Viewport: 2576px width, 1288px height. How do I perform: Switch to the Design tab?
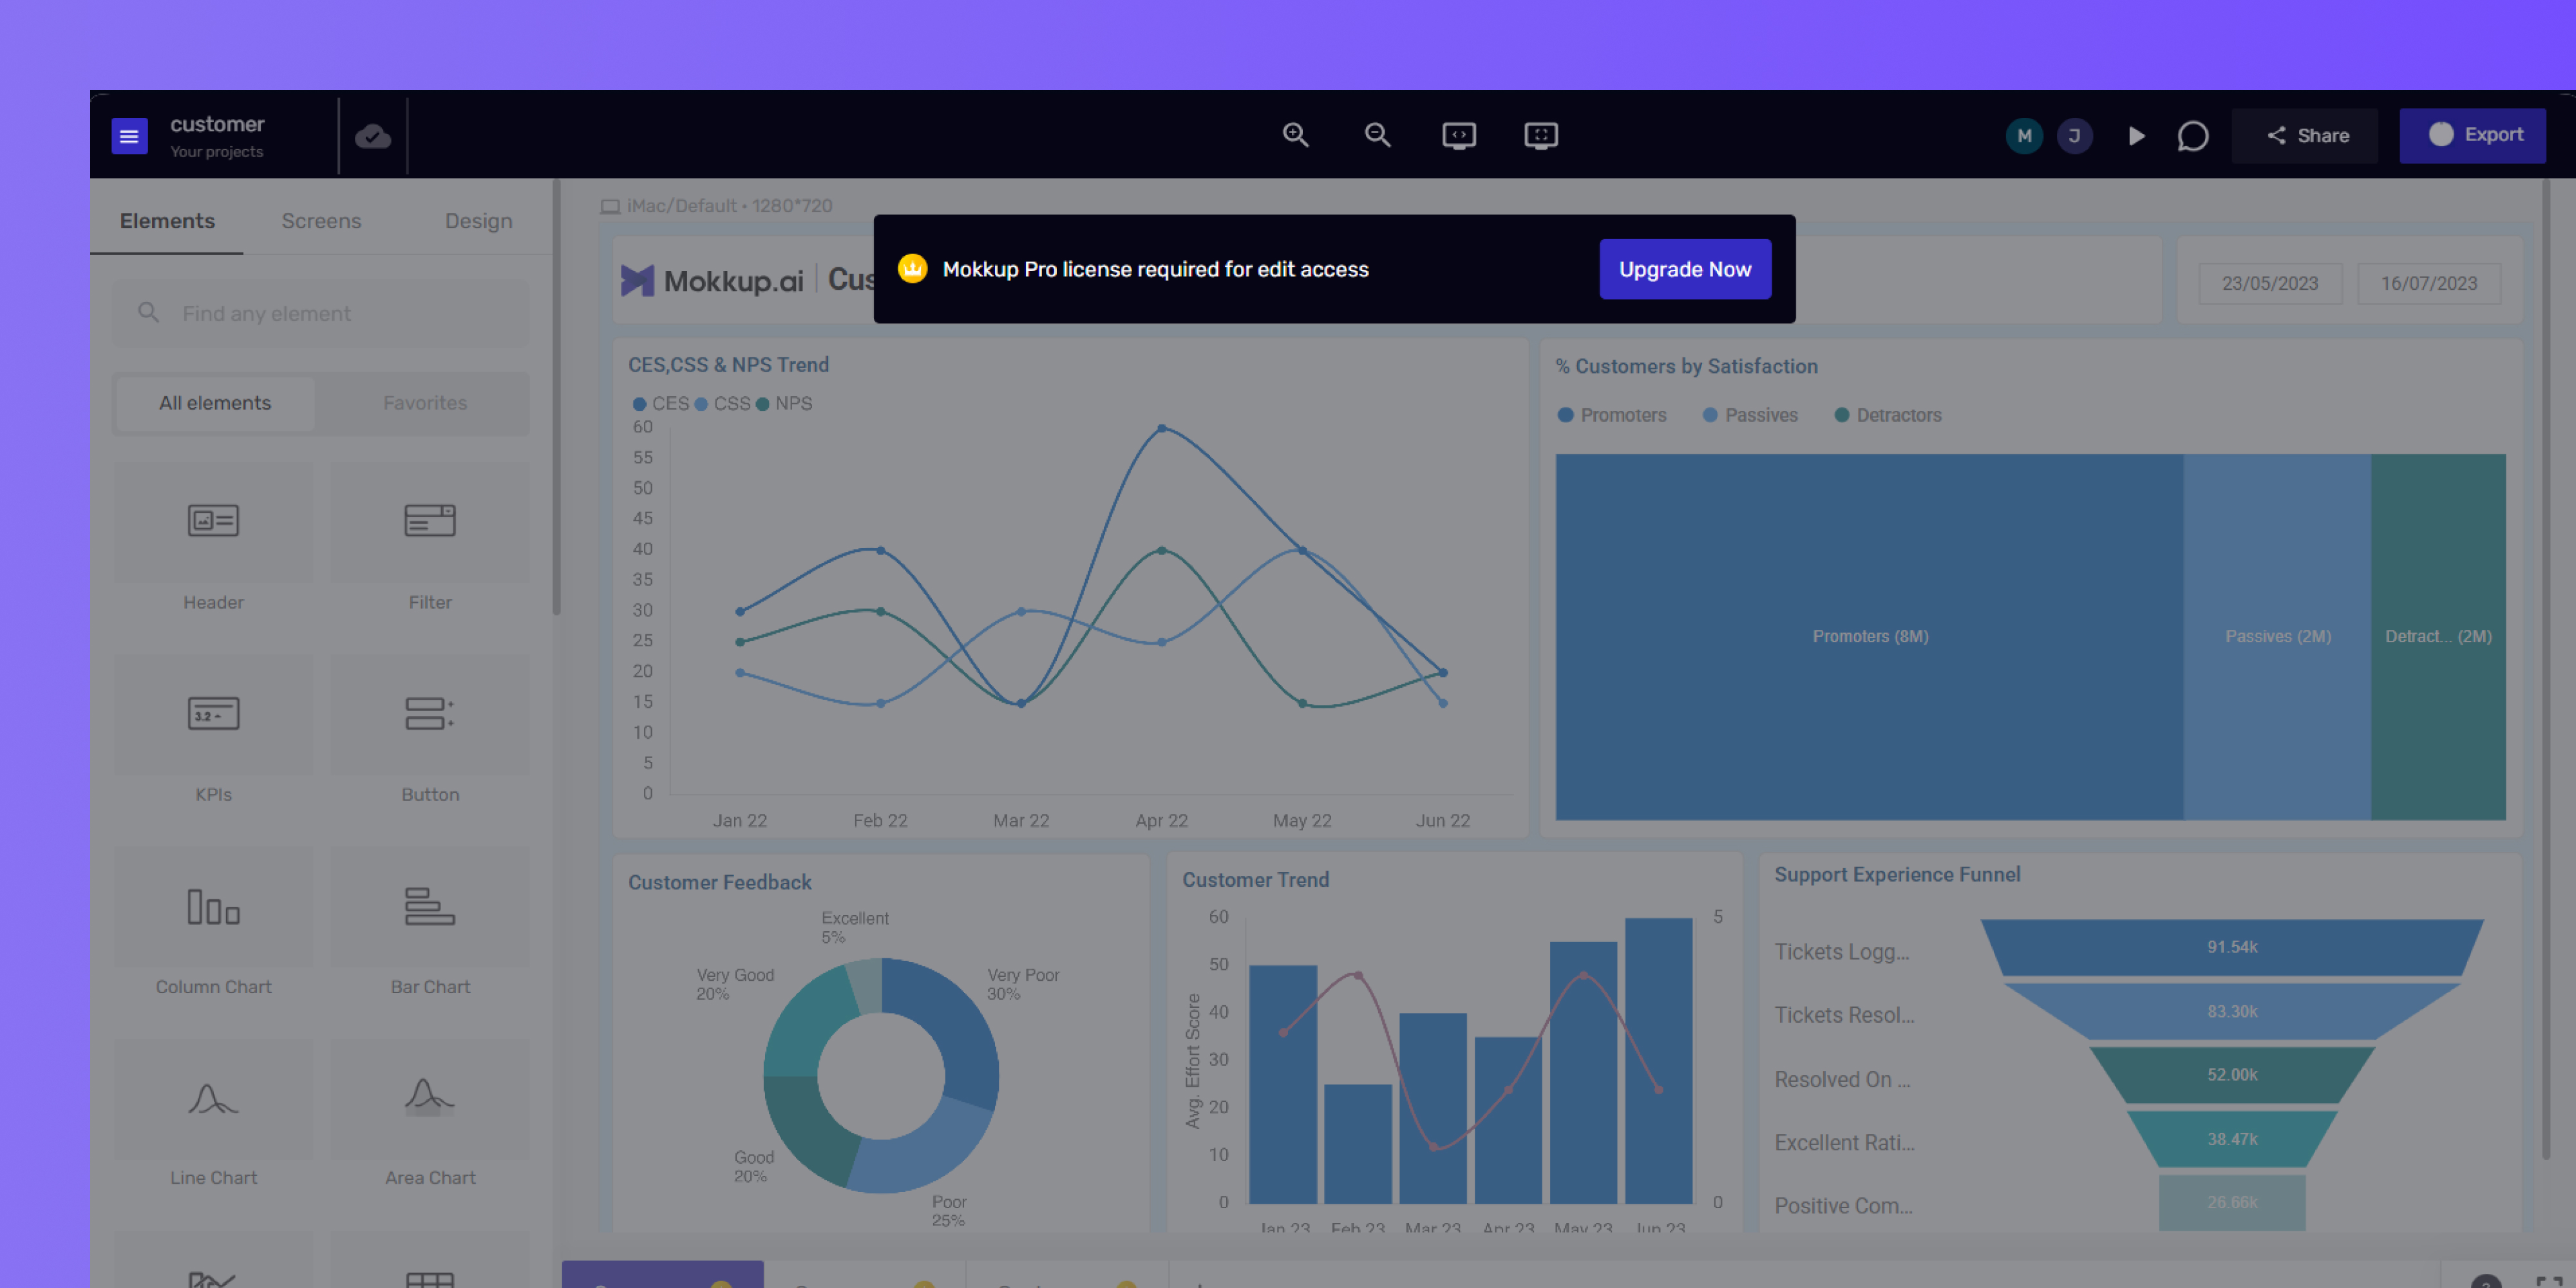(x=478, y=221)
